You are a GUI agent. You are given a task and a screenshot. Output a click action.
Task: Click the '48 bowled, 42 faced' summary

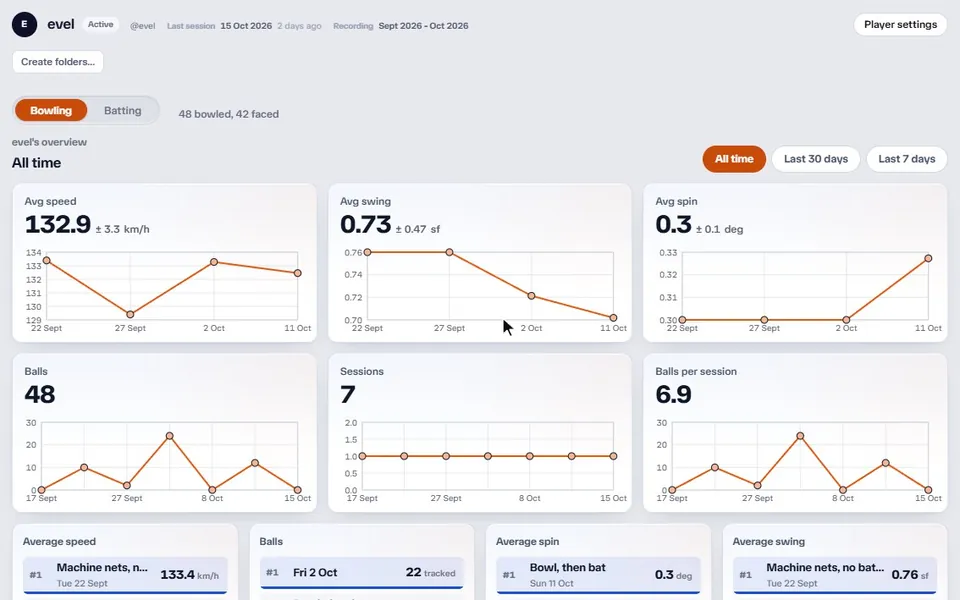pyautogui.click(x=228, y=114)
